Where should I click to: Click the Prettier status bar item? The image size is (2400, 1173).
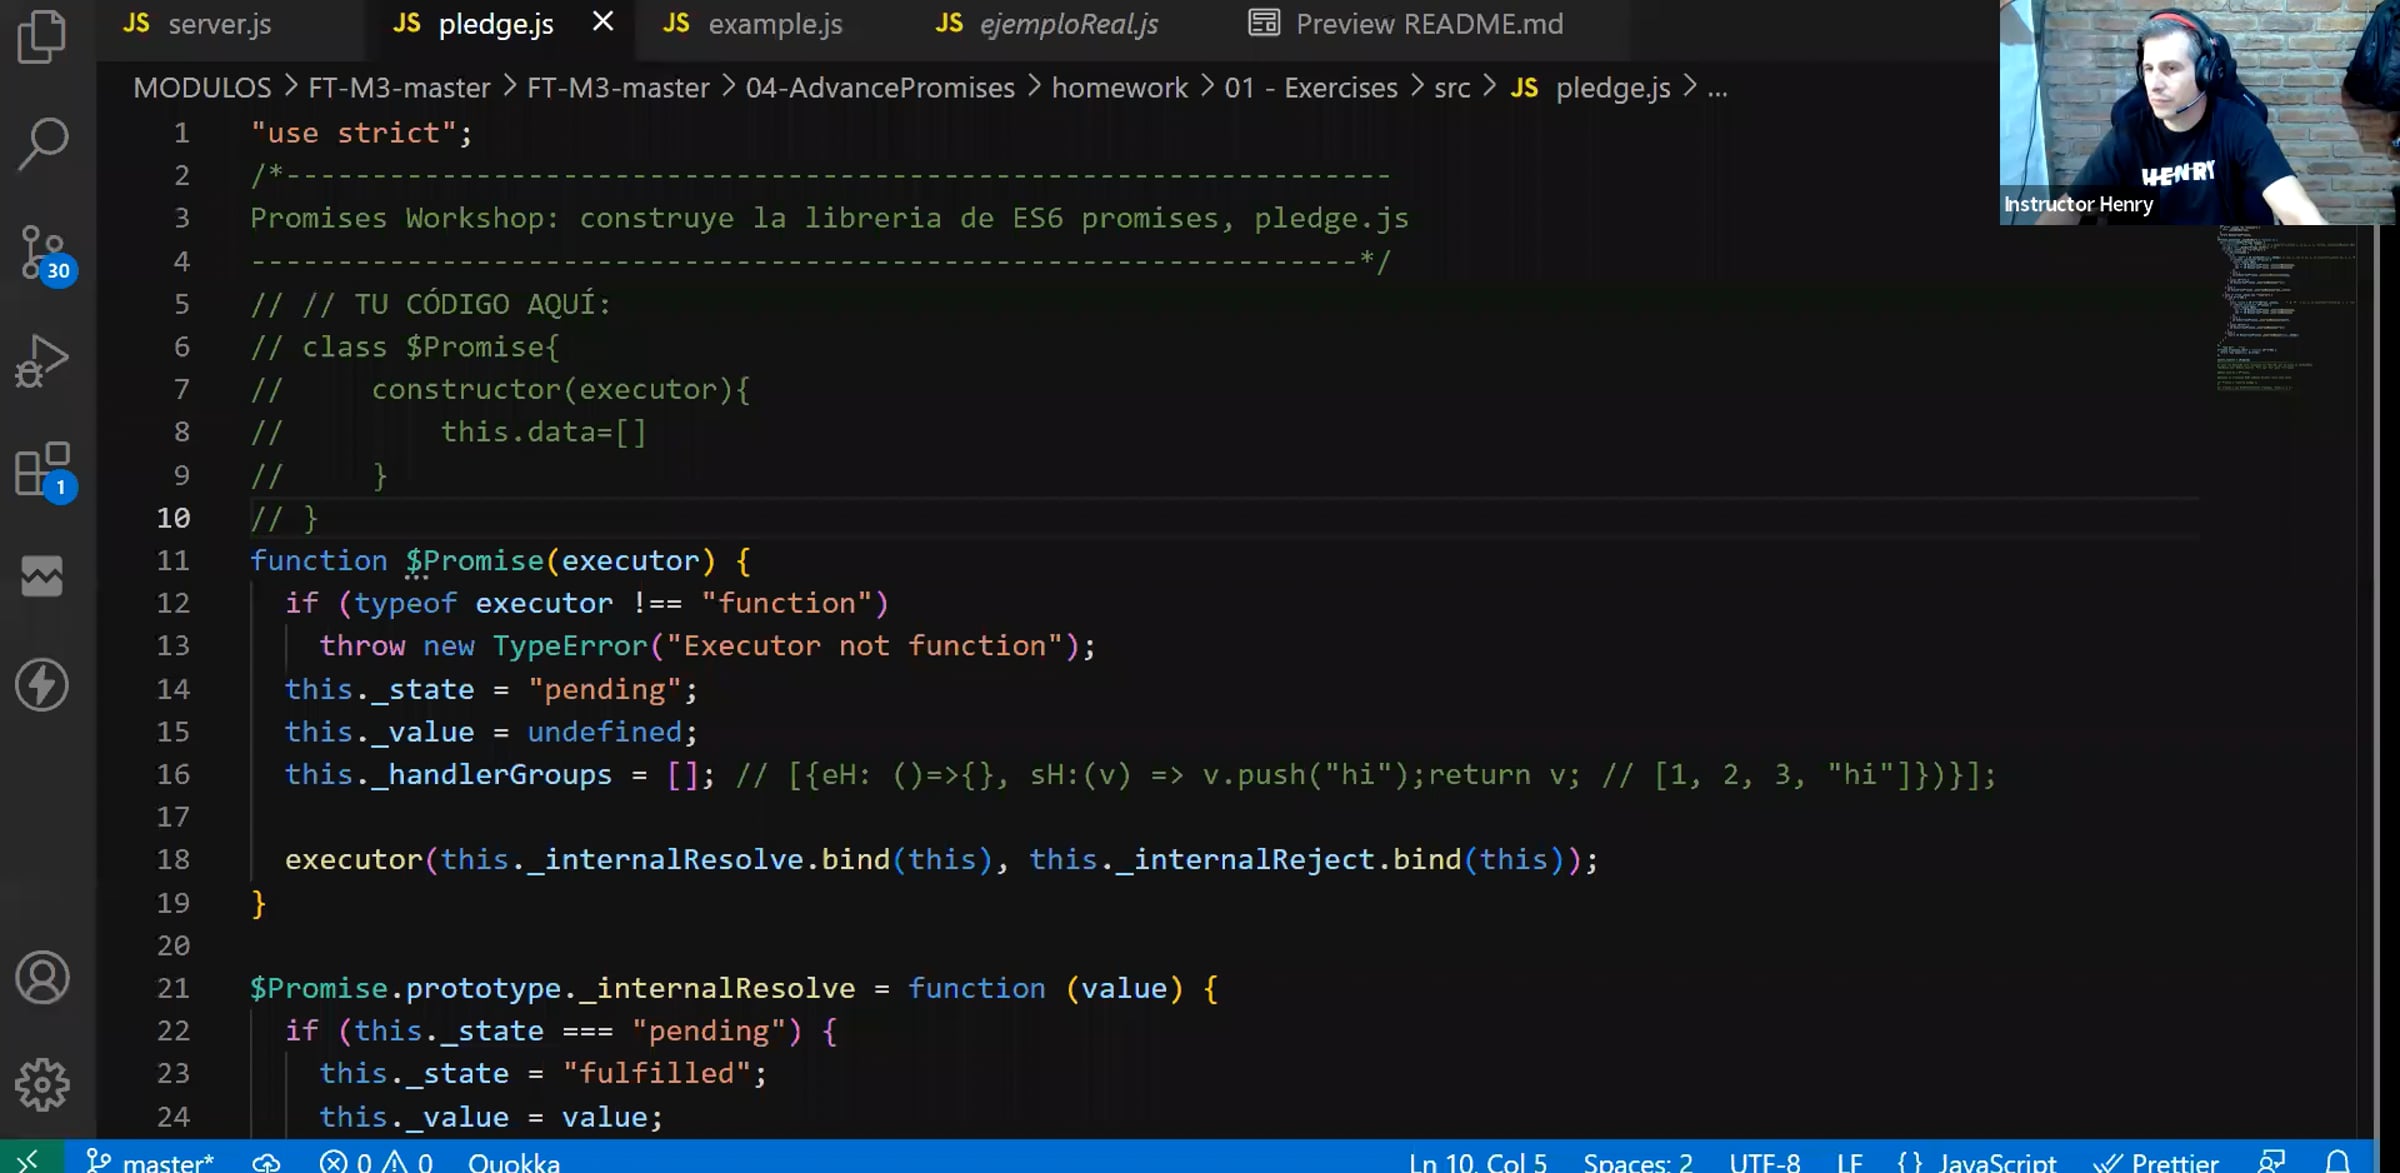2158,1162
